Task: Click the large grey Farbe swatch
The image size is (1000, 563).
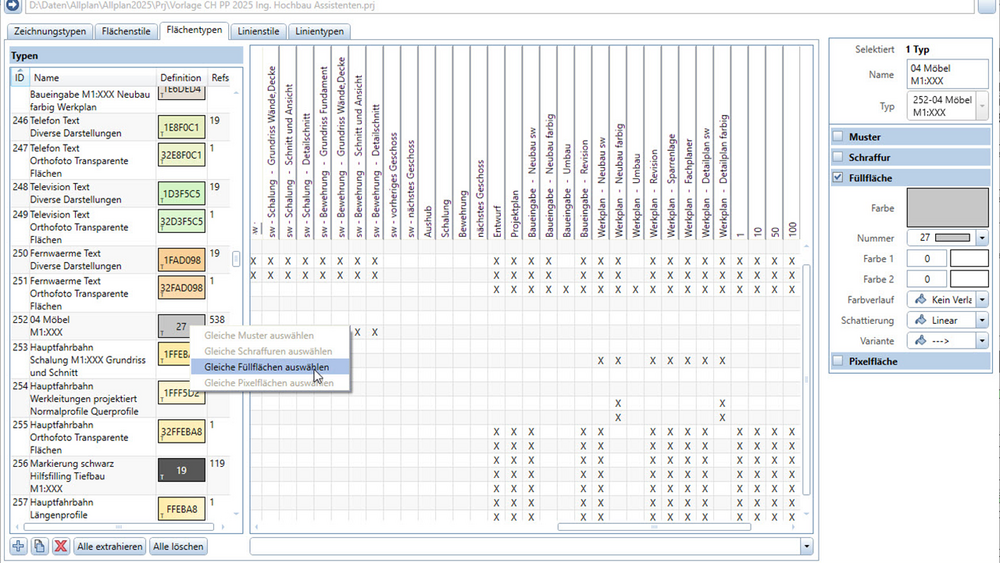Action: click(x=948, y=207)
